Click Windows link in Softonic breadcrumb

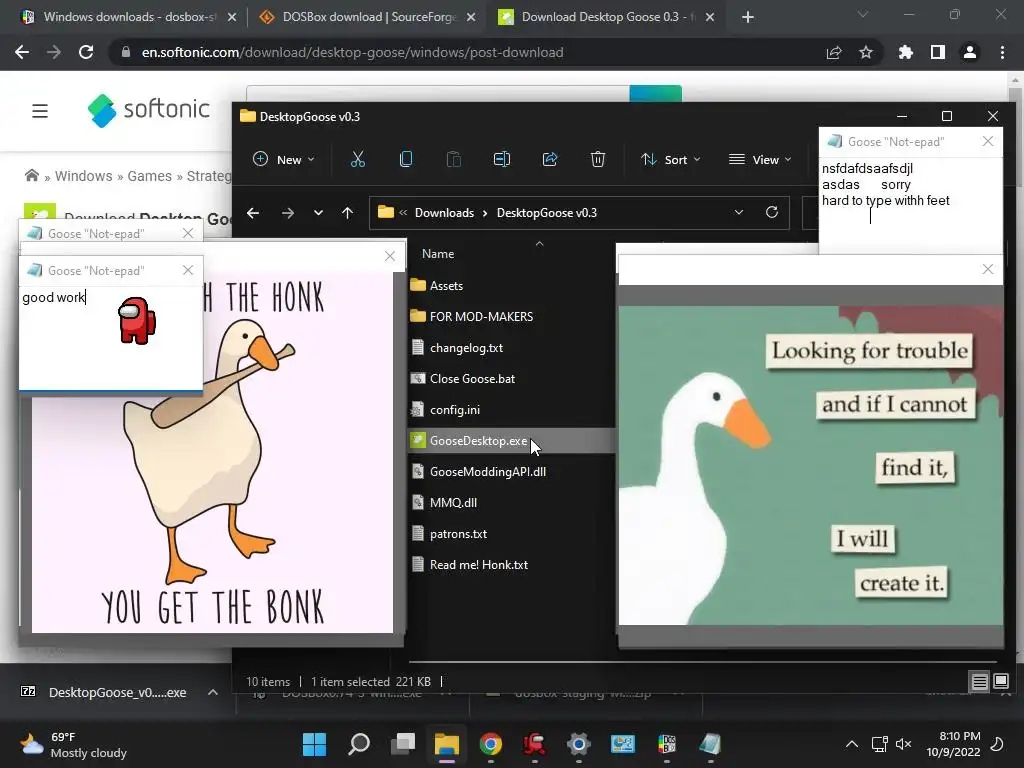pos(84,176)
